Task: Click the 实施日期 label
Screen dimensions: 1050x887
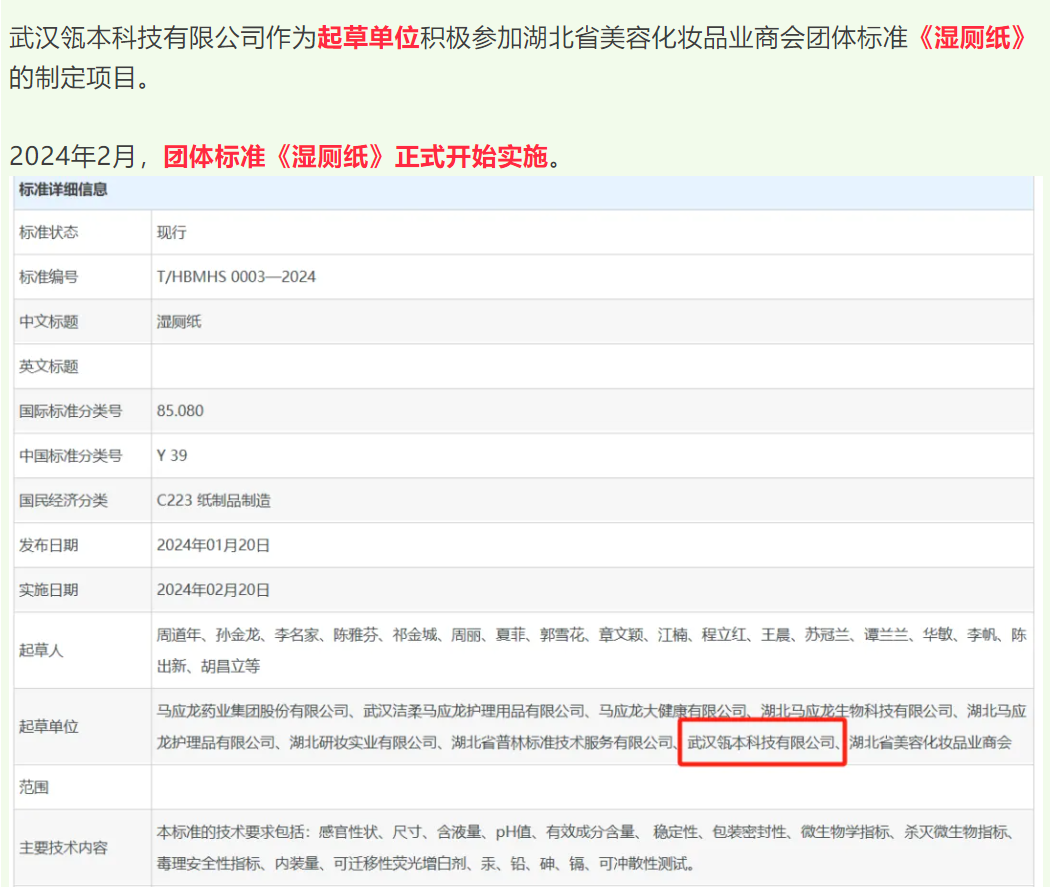Action: pos(49,590)
